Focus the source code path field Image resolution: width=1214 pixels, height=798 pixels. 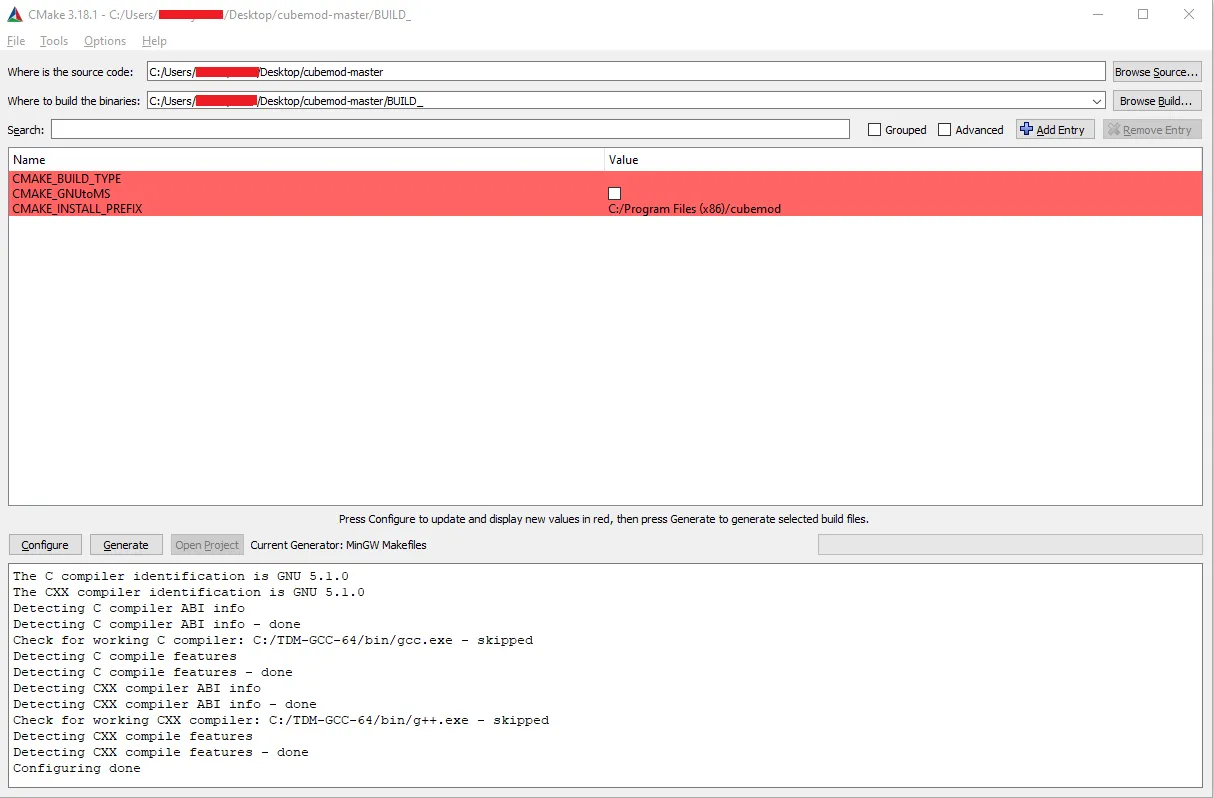(x=625, y=72)
